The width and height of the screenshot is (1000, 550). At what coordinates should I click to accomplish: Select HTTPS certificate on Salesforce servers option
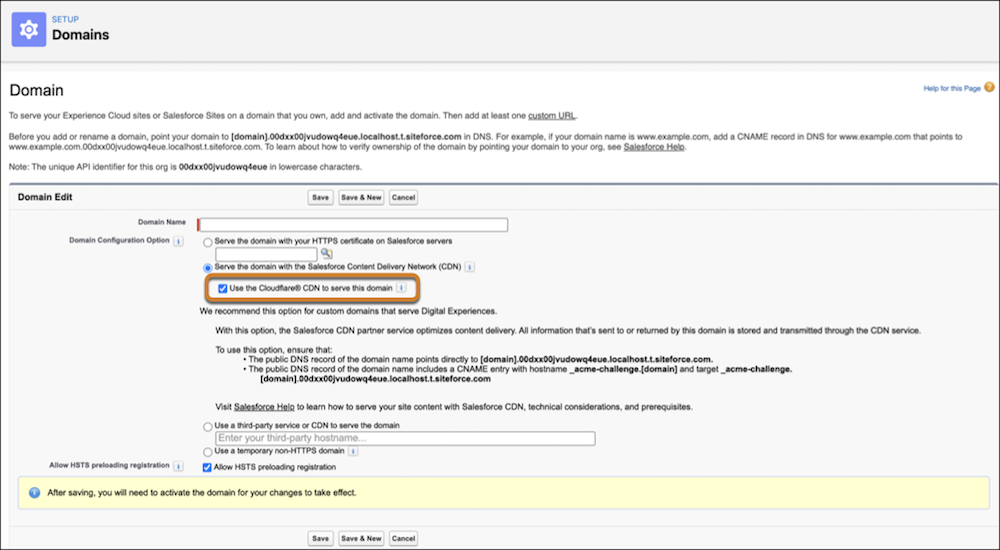208,242
